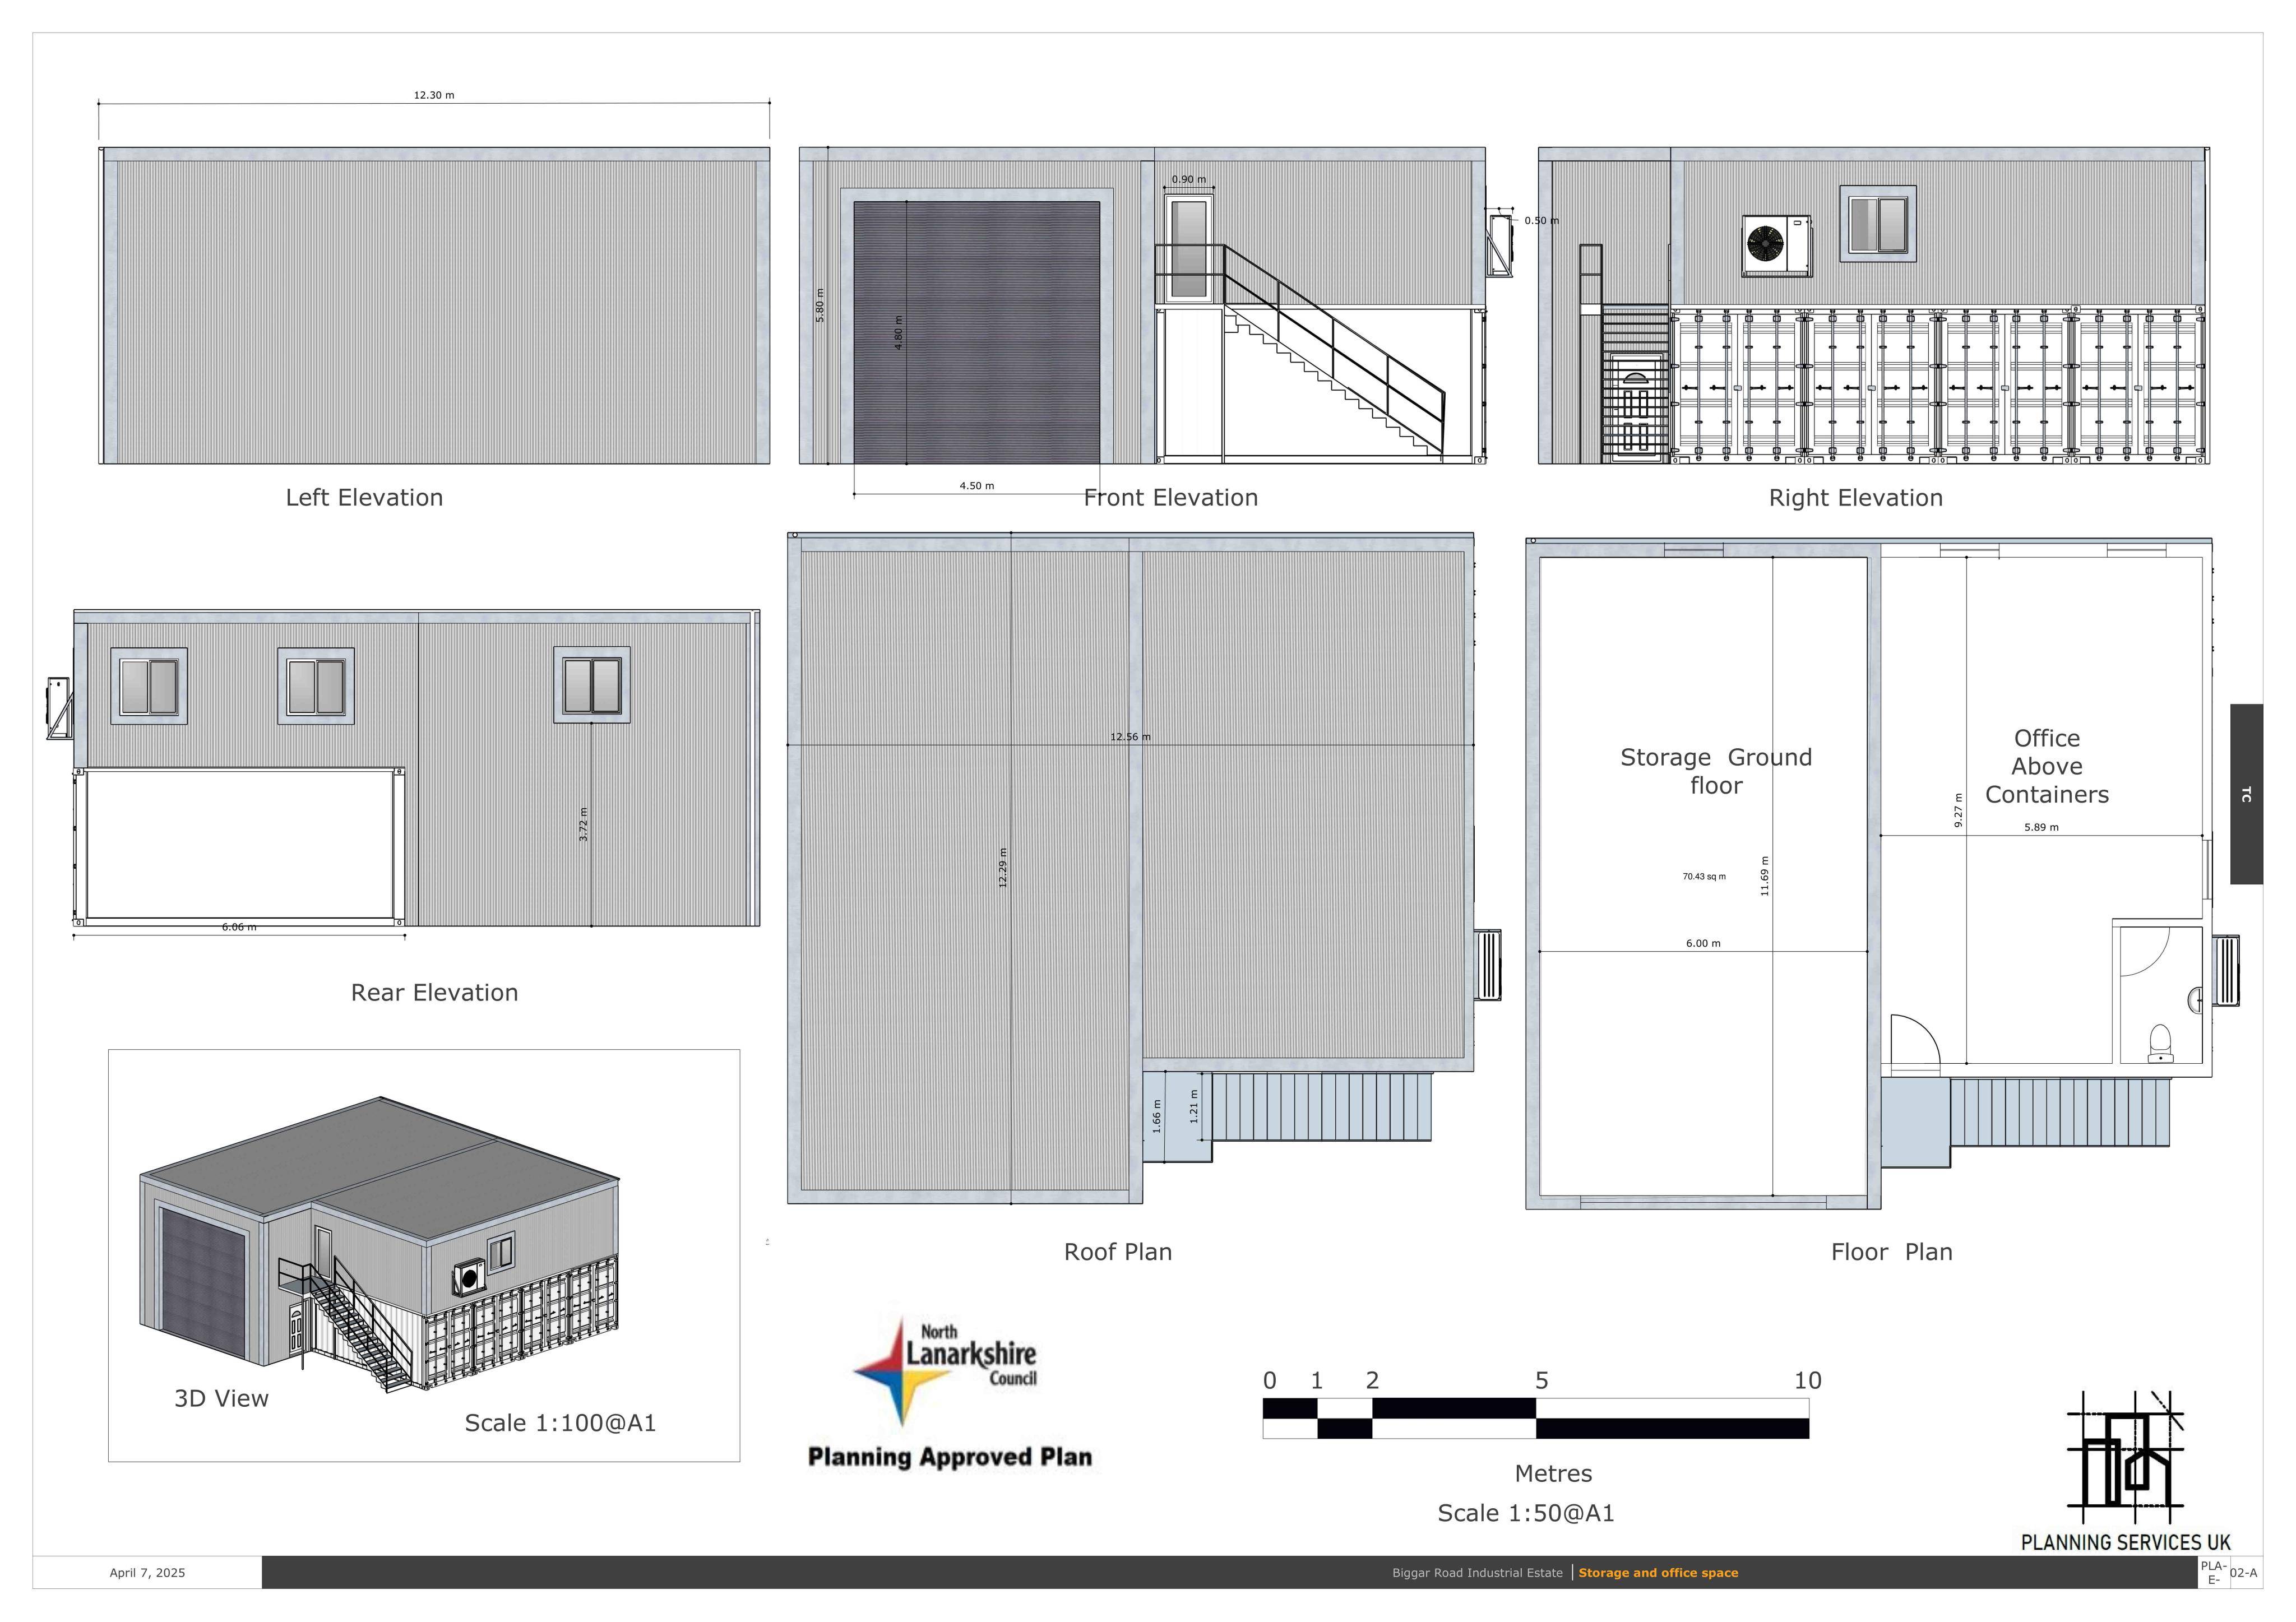Click the 'Office Above Containers' room label

[x=2047, y=766]
